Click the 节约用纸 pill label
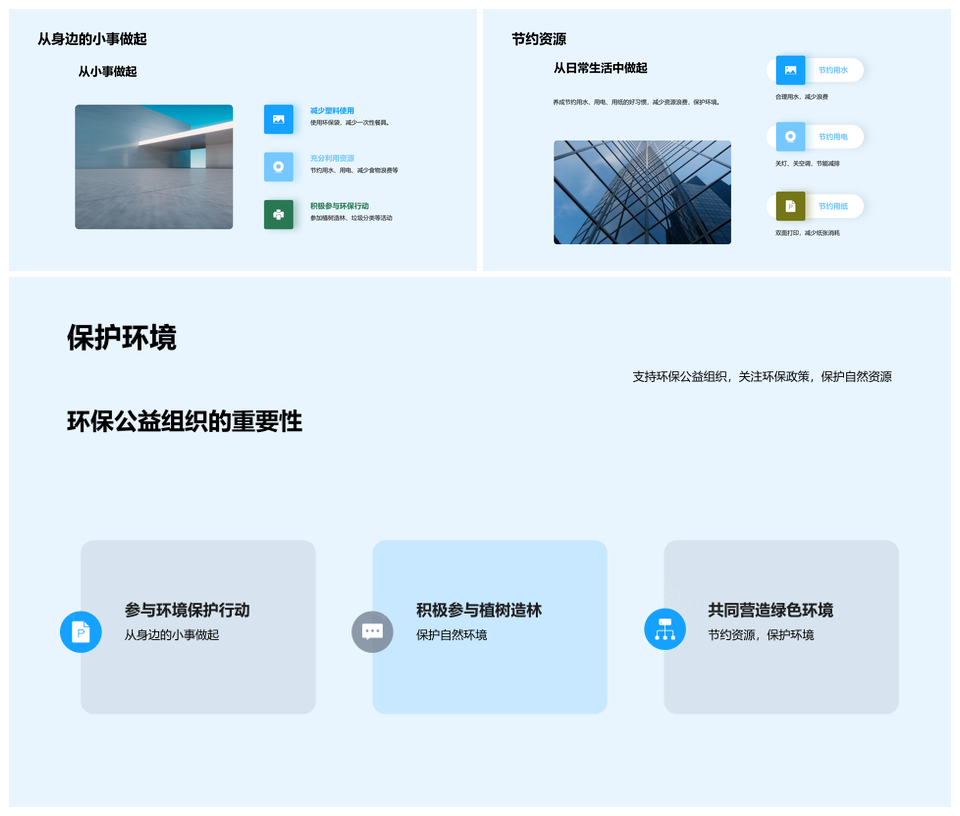Image resolution: width=960 pixels, height=816 pixels. [833, 206]
